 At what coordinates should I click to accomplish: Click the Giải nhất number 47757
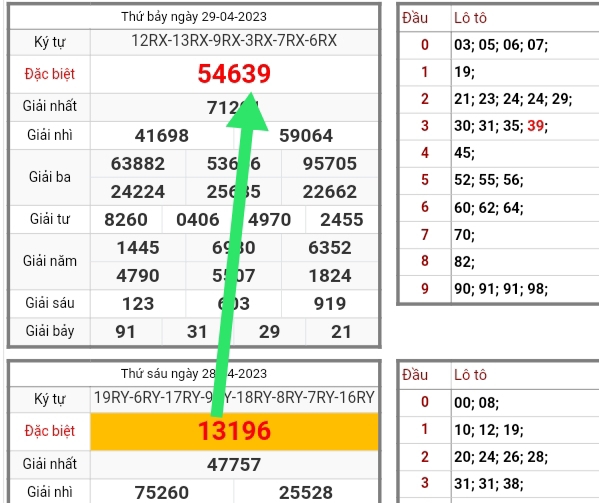coord(234,465)
